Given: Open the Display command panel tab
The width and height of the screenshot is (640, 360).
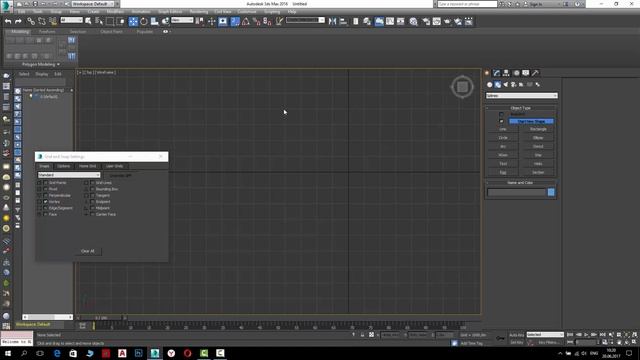Looking at the screenshot, I should coord(526,73).
